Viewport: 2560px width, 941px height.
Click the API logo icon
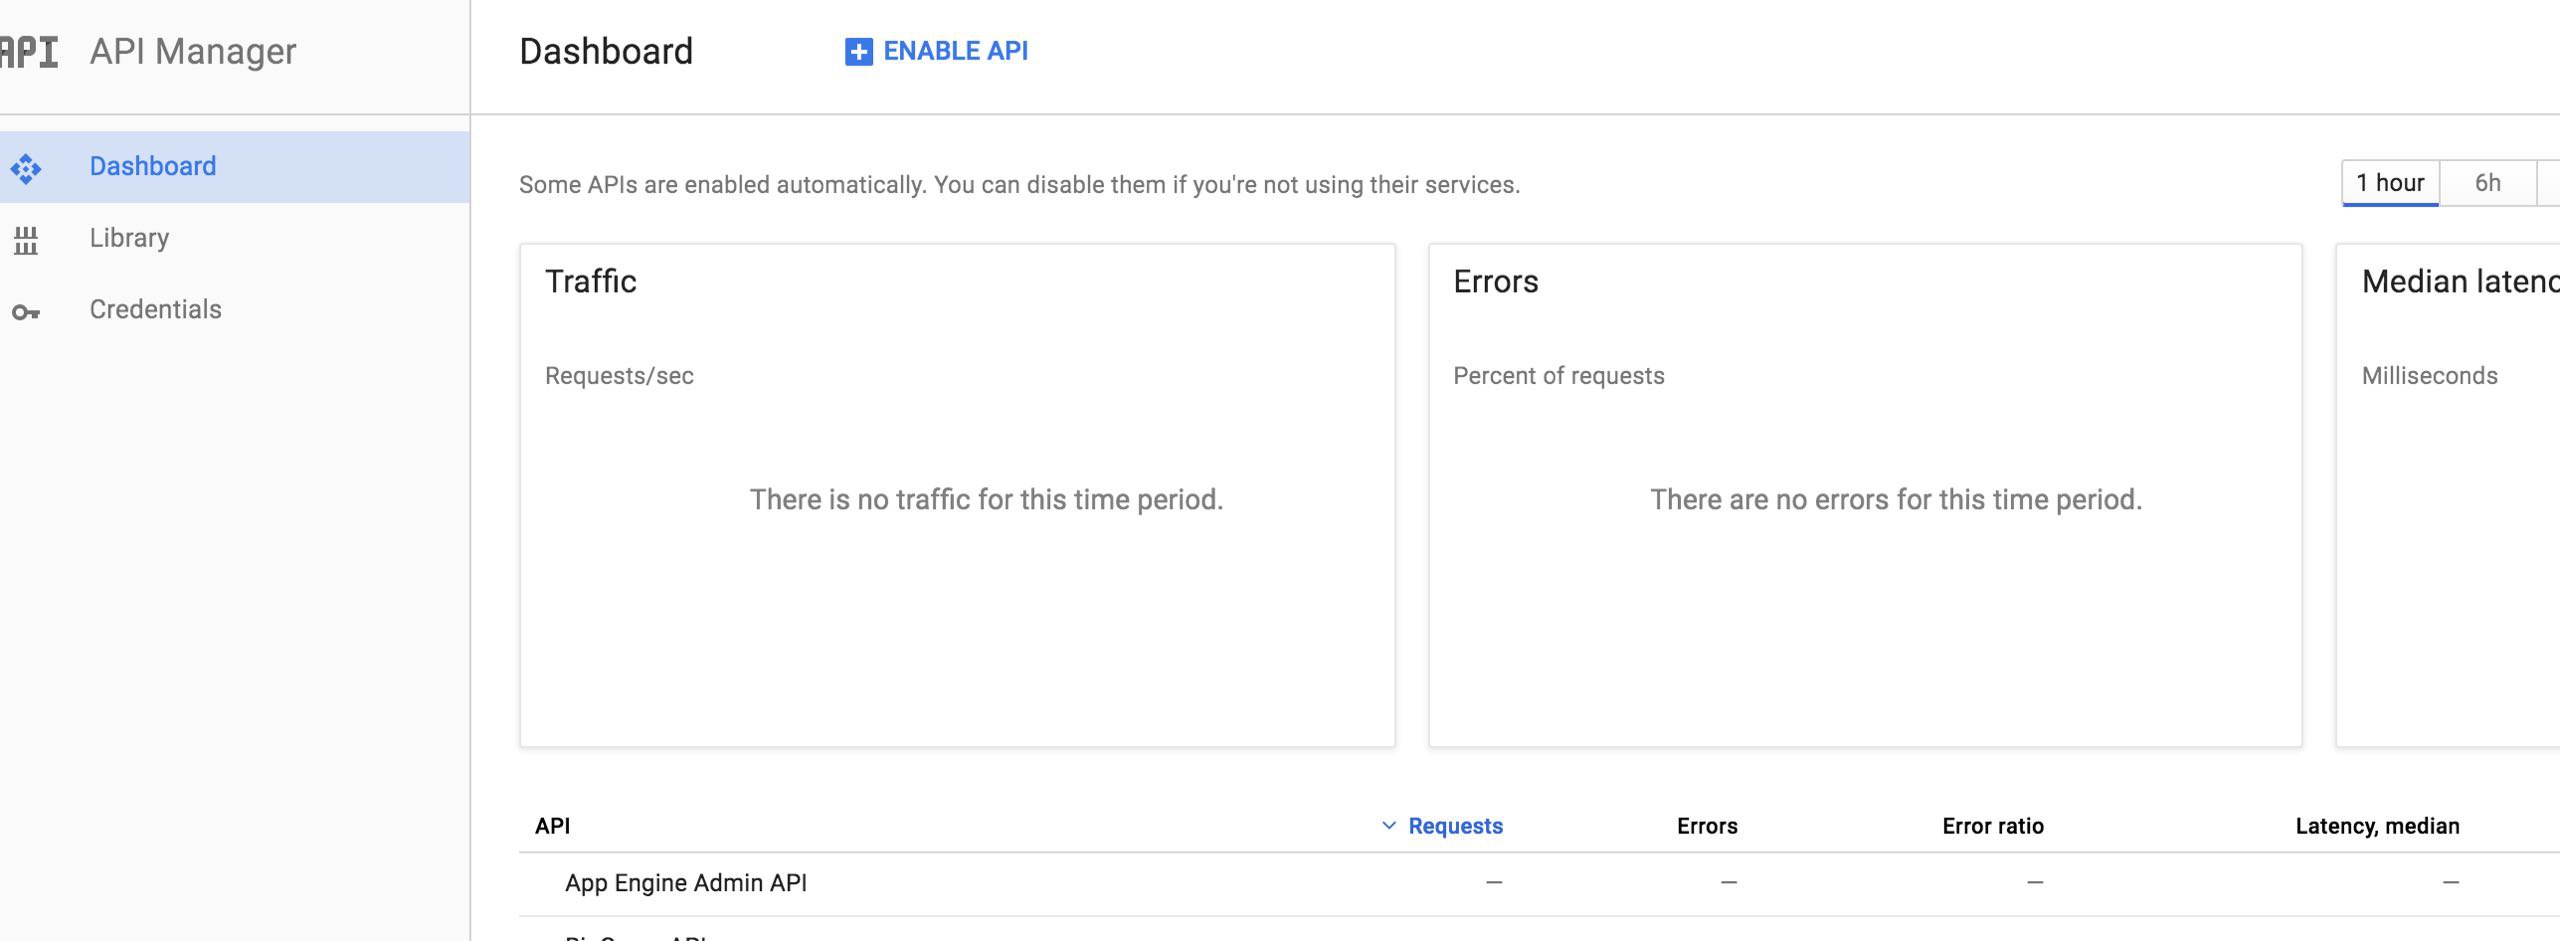click(x=30, y=52)
